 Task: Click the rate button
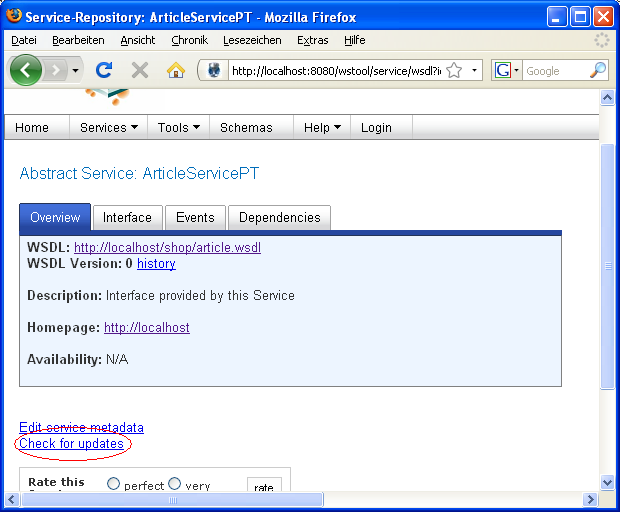264,485
